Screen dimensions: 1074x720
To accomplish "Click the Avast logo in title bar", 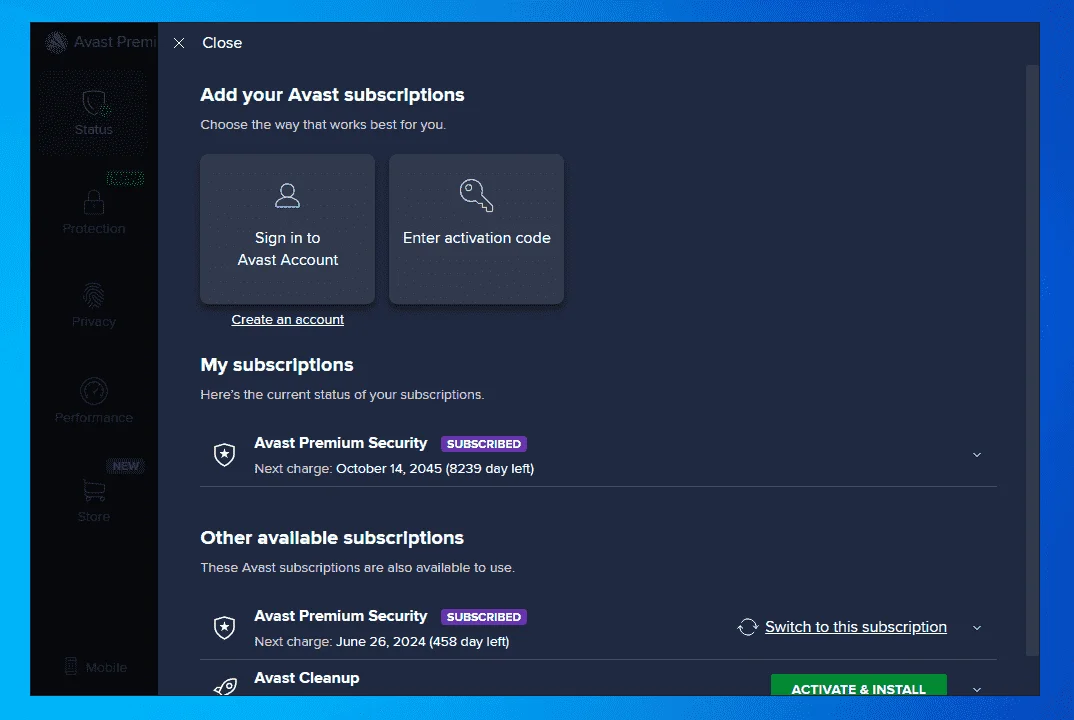I will pyautogui.click(x=56, y=42).
